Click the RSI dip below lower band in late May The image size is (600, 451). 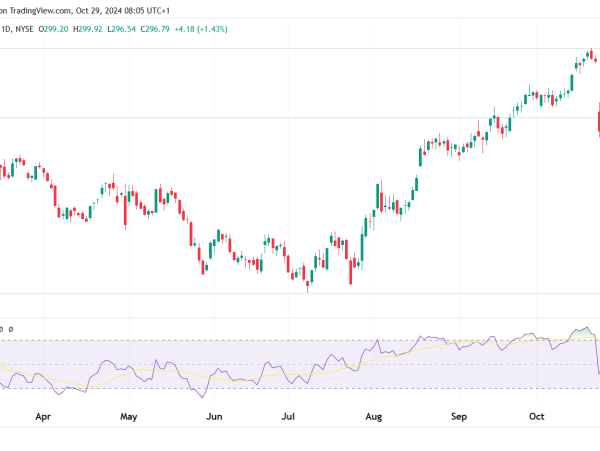(200, 393)
